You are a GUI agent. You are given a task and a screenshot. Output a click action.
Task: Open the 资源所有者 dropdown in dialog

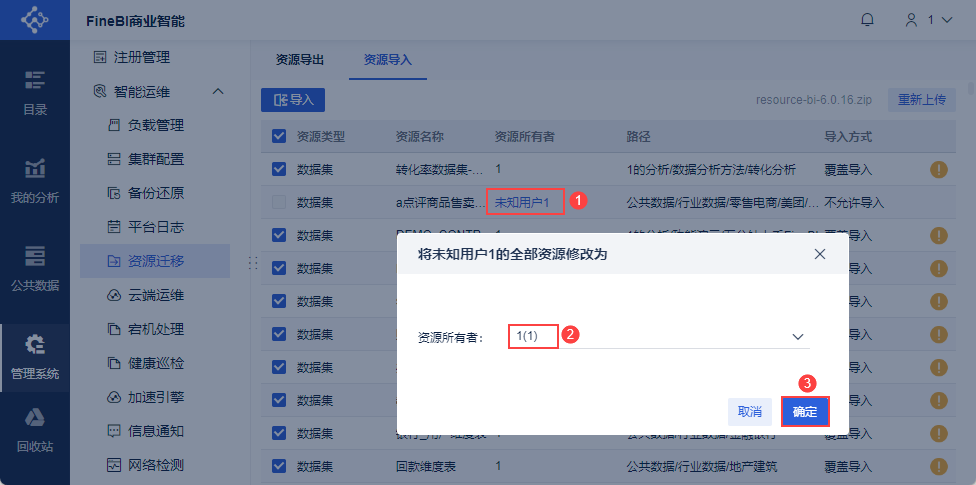[x=659, y=336]
